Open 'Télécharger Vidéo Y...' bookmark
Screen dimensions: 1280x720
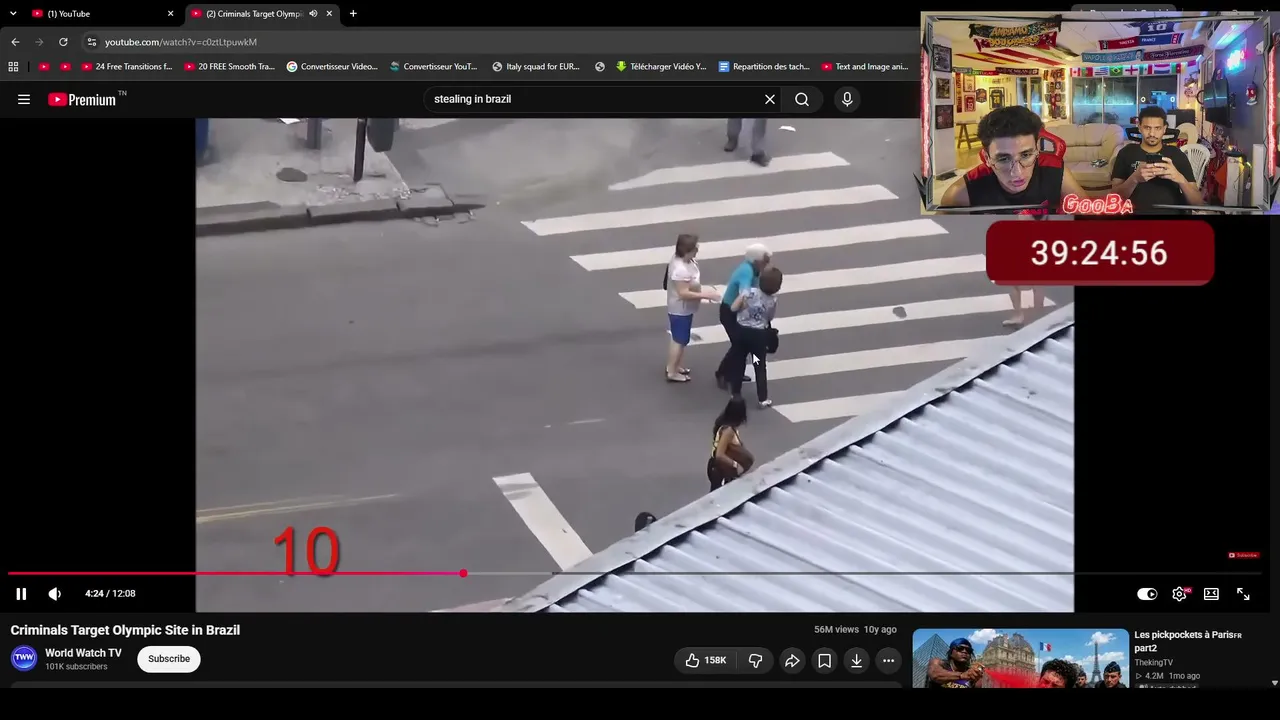(661, 67)
